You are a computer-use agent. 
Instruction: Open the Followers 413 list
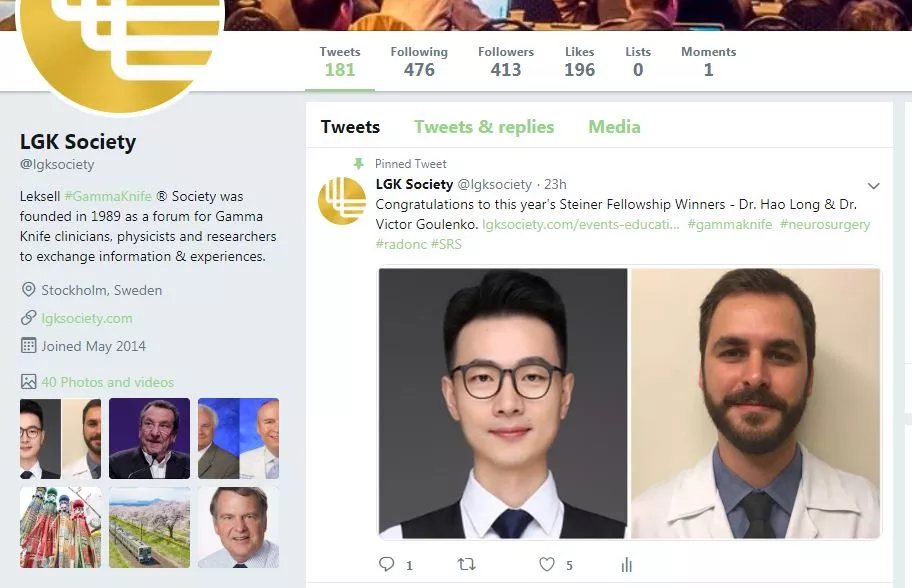point(506,61)
